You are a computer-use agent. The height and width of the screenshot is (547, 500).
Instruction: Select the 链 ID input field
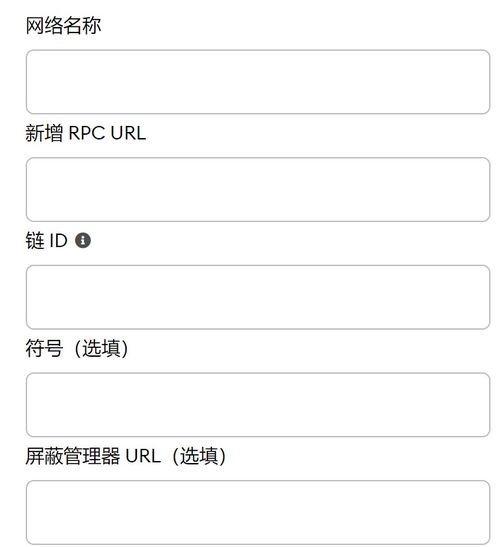[x=258, y=297]
